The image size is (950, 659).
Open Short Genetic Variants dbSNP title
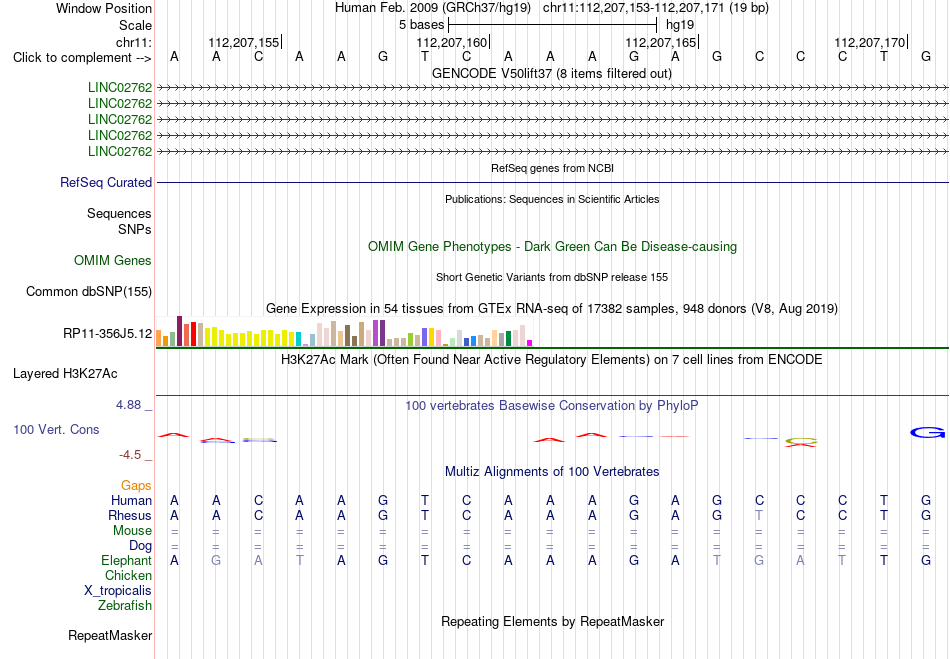pos(552,277)
